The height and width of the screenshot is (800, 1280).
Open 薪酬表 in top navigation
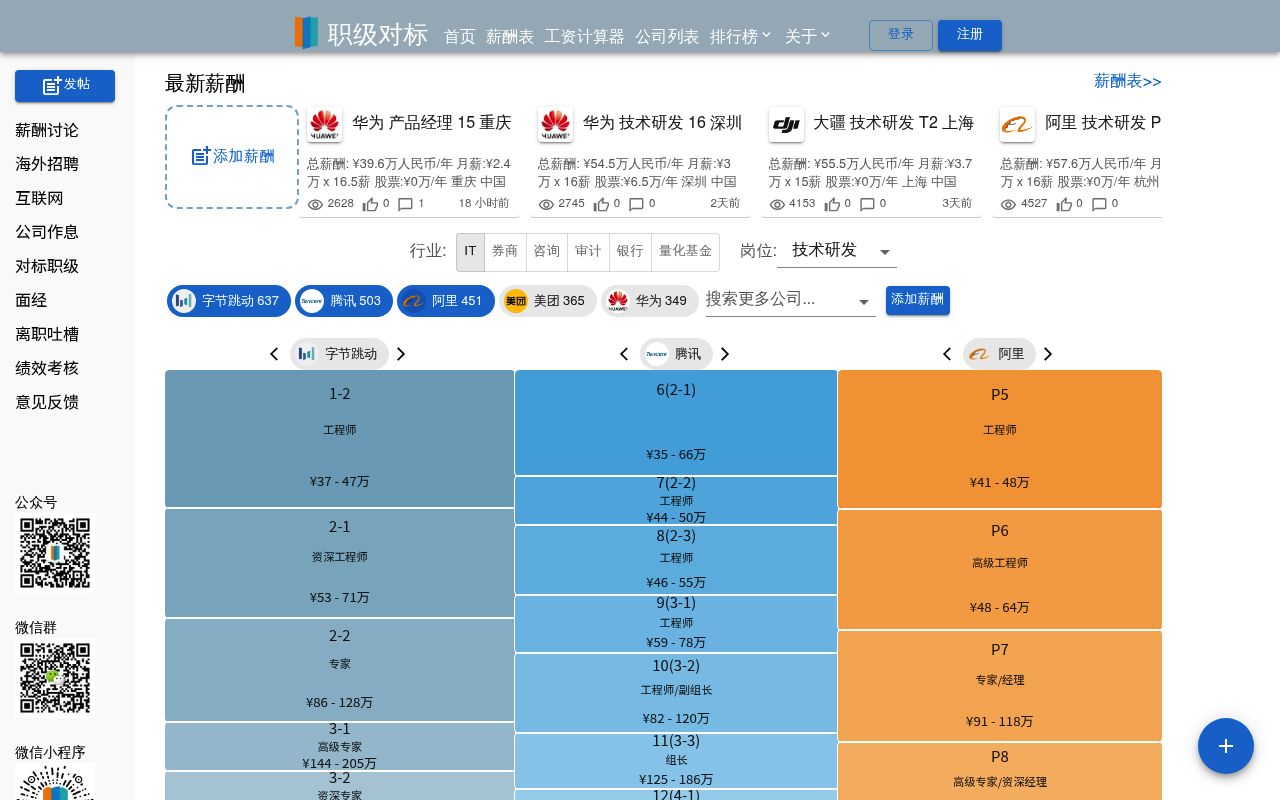510,36
